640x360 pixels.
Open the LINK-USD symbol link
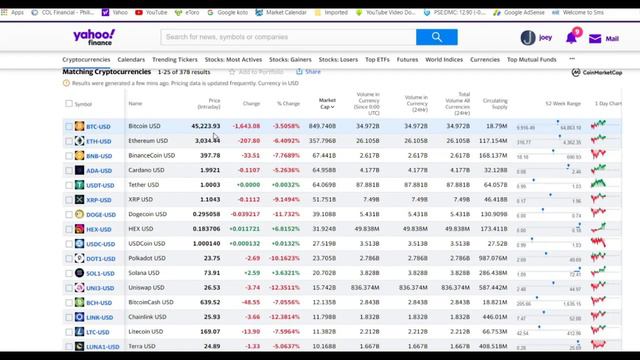100,318
